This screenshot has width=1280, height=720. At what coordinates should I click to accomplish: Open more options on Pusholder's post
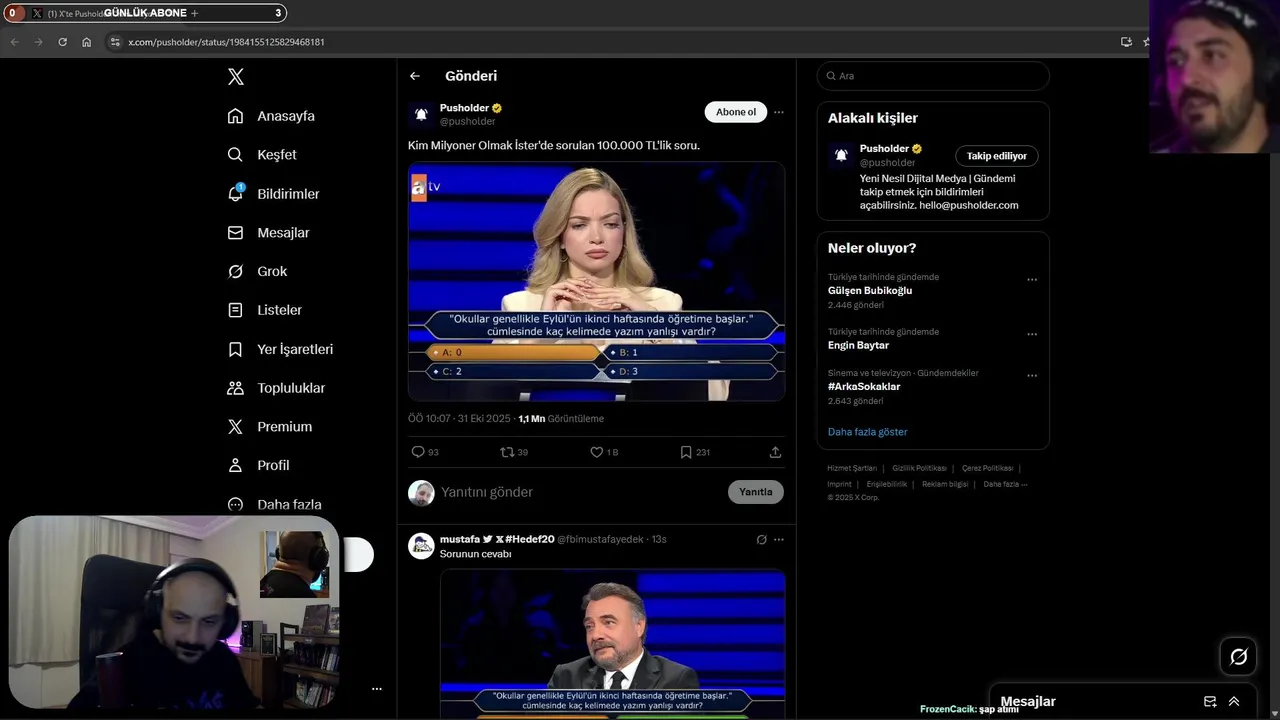coord(779,112)
